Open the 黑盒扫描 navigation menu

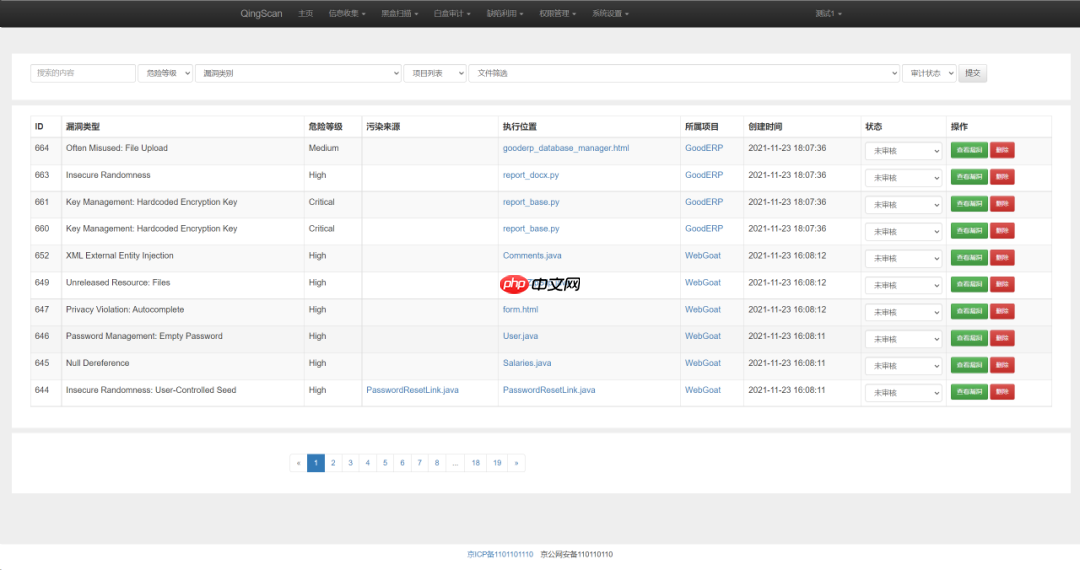click(x=399, y=14)
